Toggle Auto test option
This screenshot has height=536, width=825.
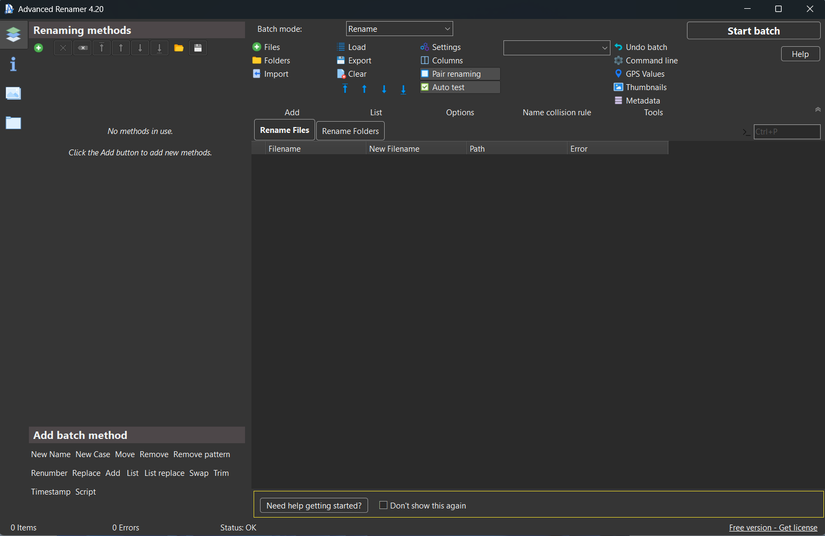460,87
